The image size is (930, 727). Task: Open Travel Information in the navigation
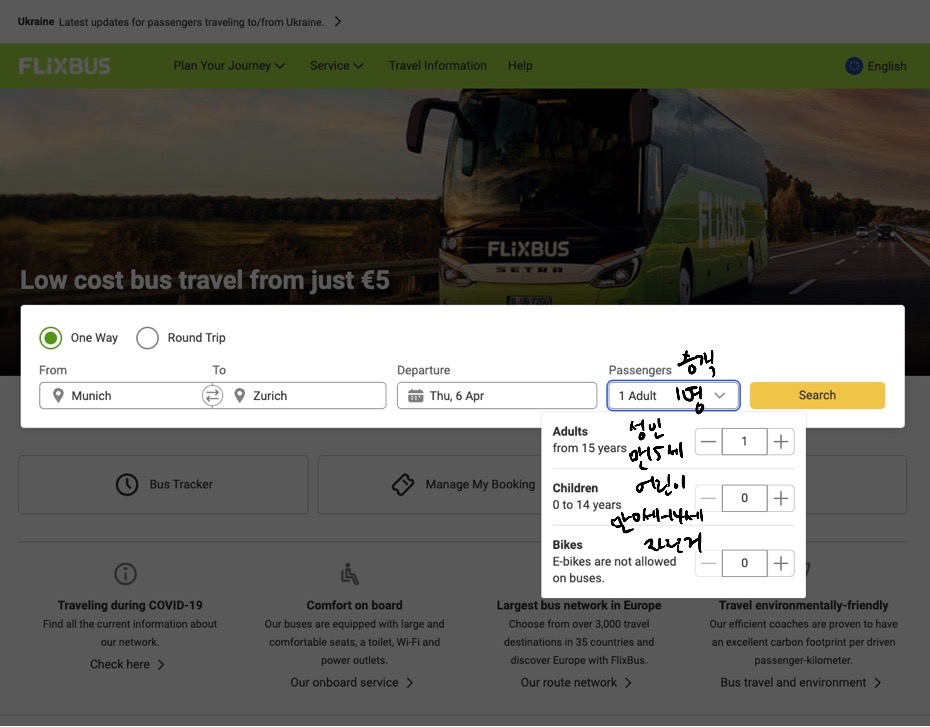click(x=438, y=66)
